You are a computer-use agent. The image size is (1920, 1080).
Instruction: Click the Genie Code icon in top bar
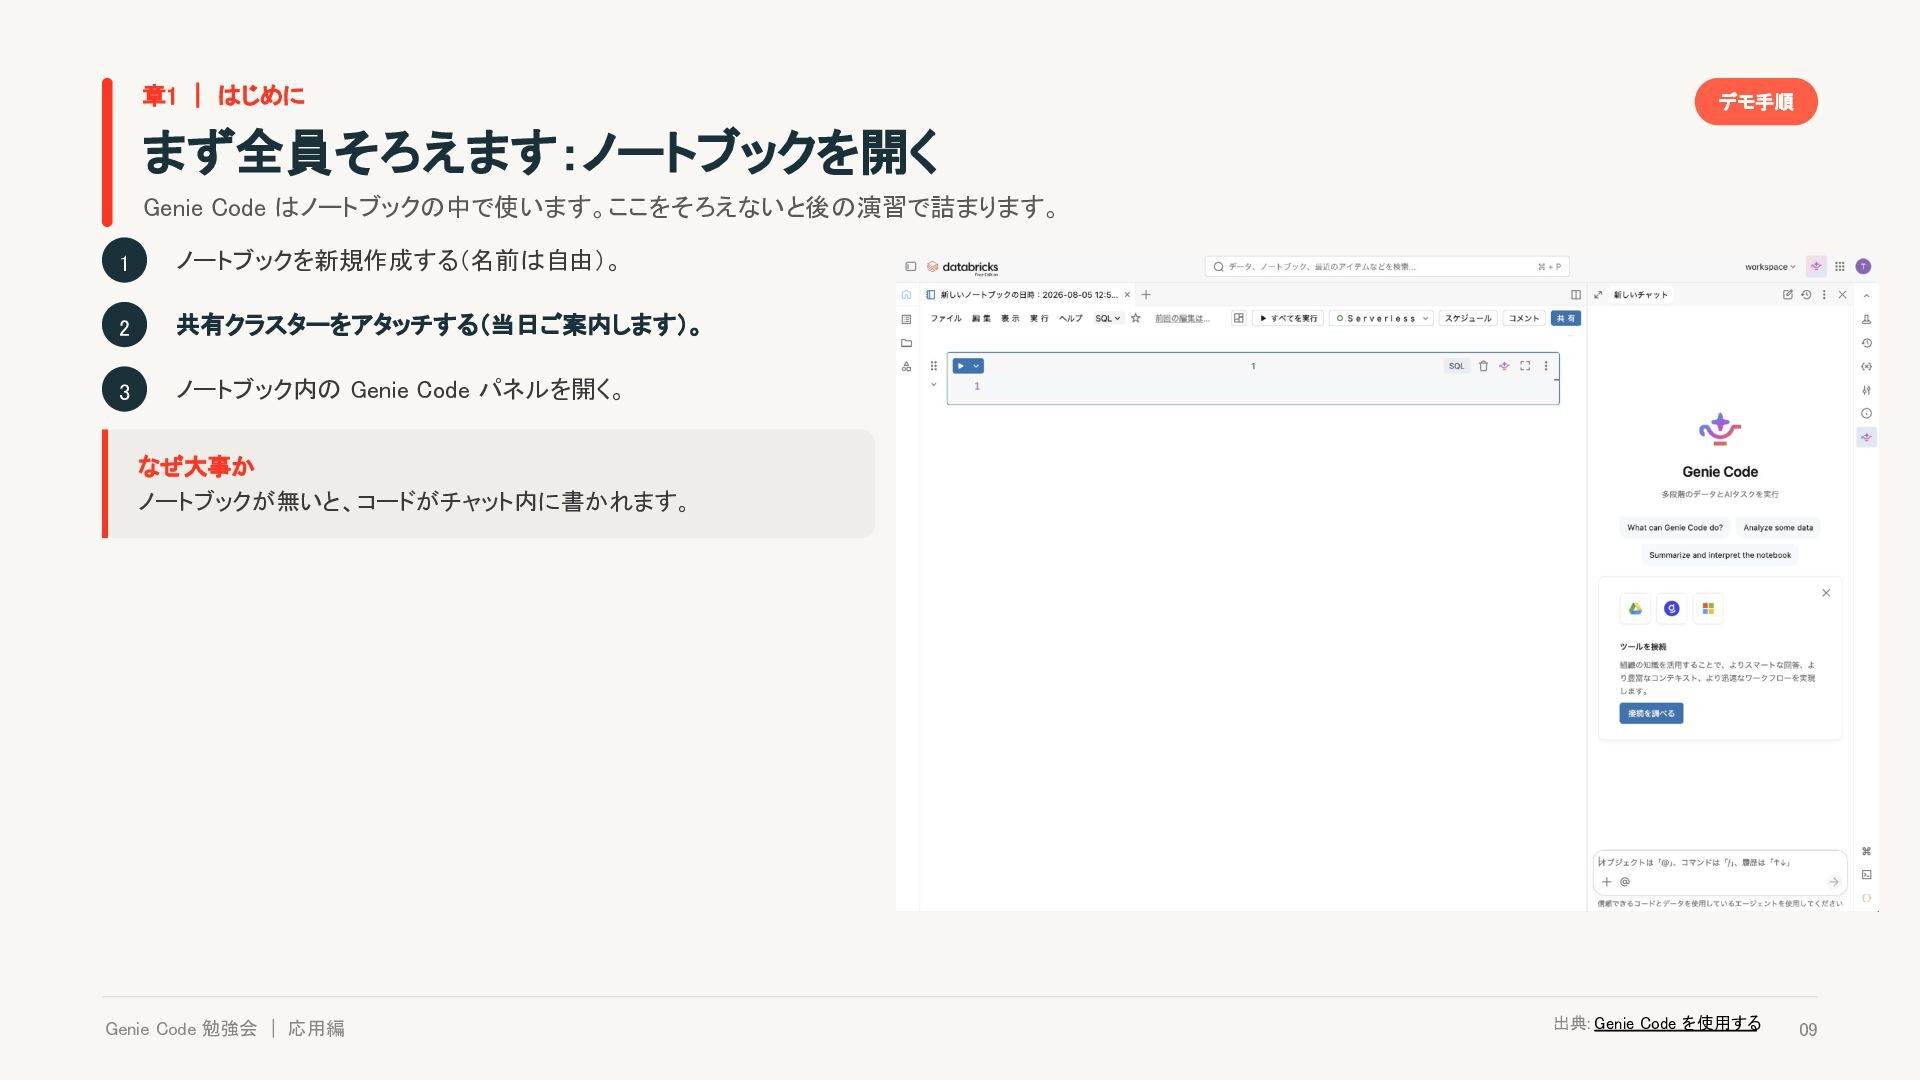click(1816, 267)
